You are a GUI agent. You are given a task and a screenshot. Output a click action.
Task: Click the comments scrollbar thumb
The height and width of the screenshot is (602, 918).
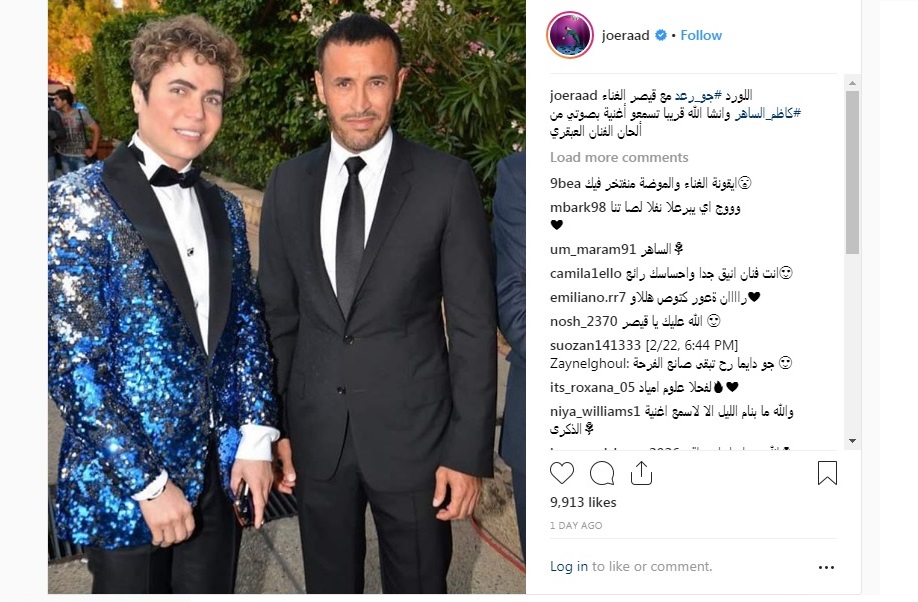coord(852,172)
